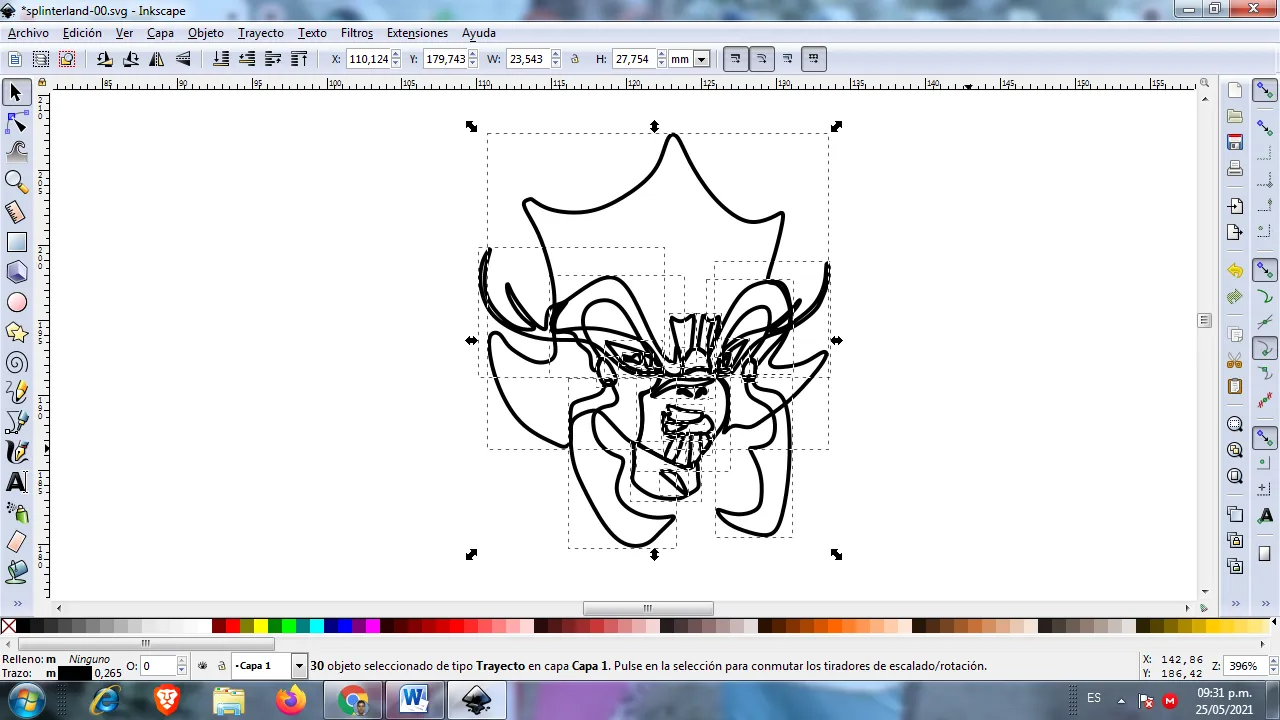Select the Star polygon tool
Image resolution: width=1280 pixels, height=720 pixels.
click(x=16, y=332)
